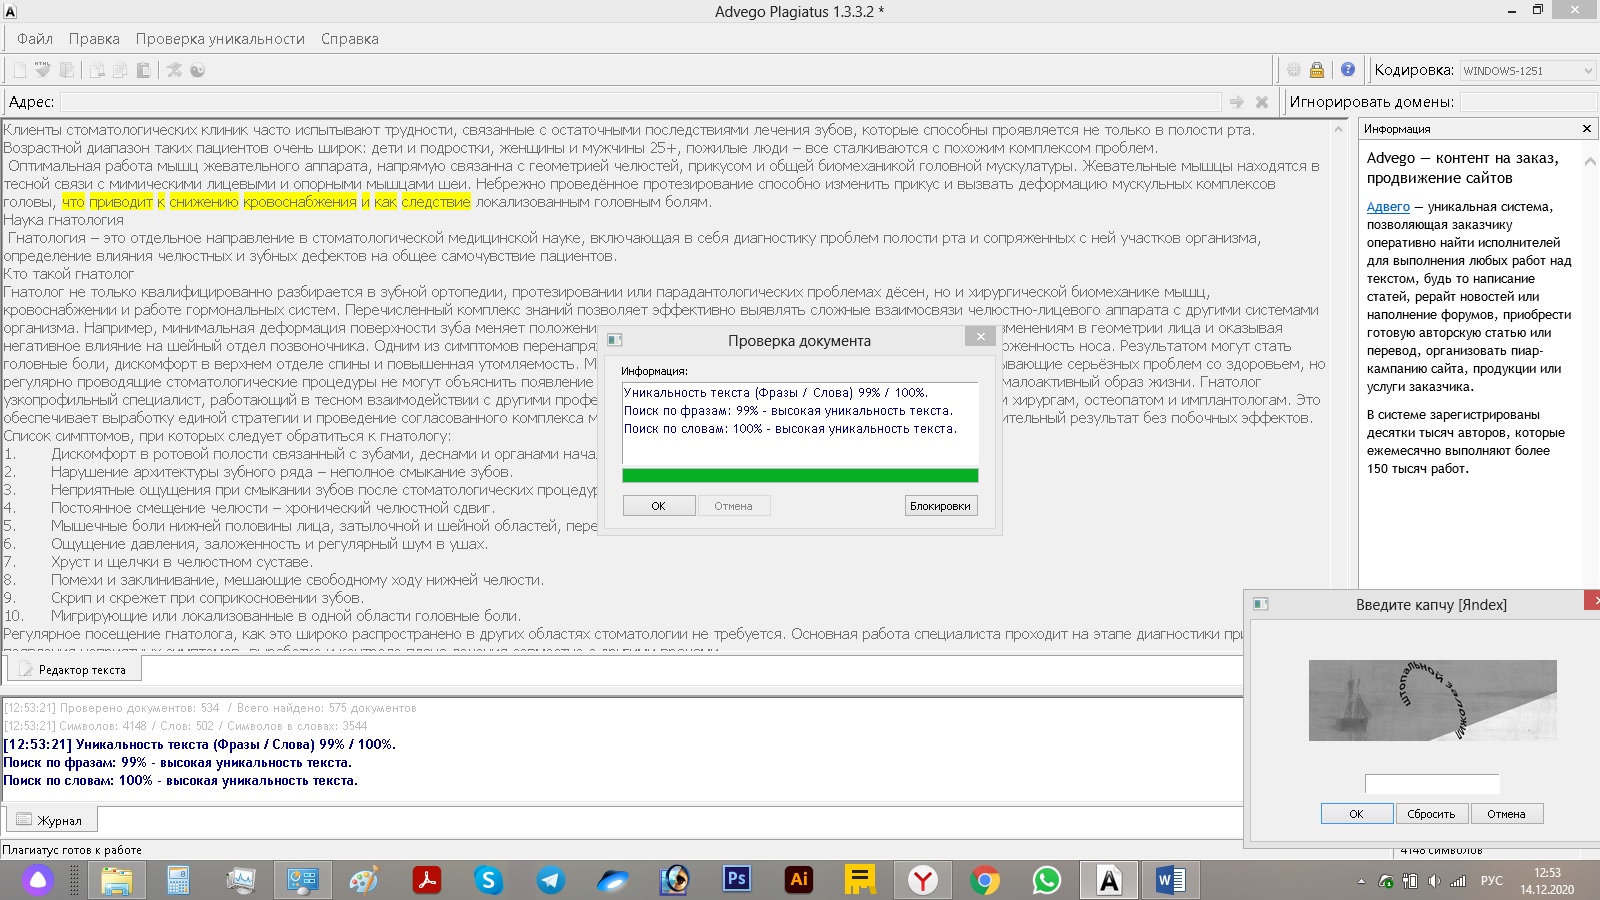
Task: Open the Кодировка WINDOWS-1251 dropdown
Action: click(x=1527, y=71)
